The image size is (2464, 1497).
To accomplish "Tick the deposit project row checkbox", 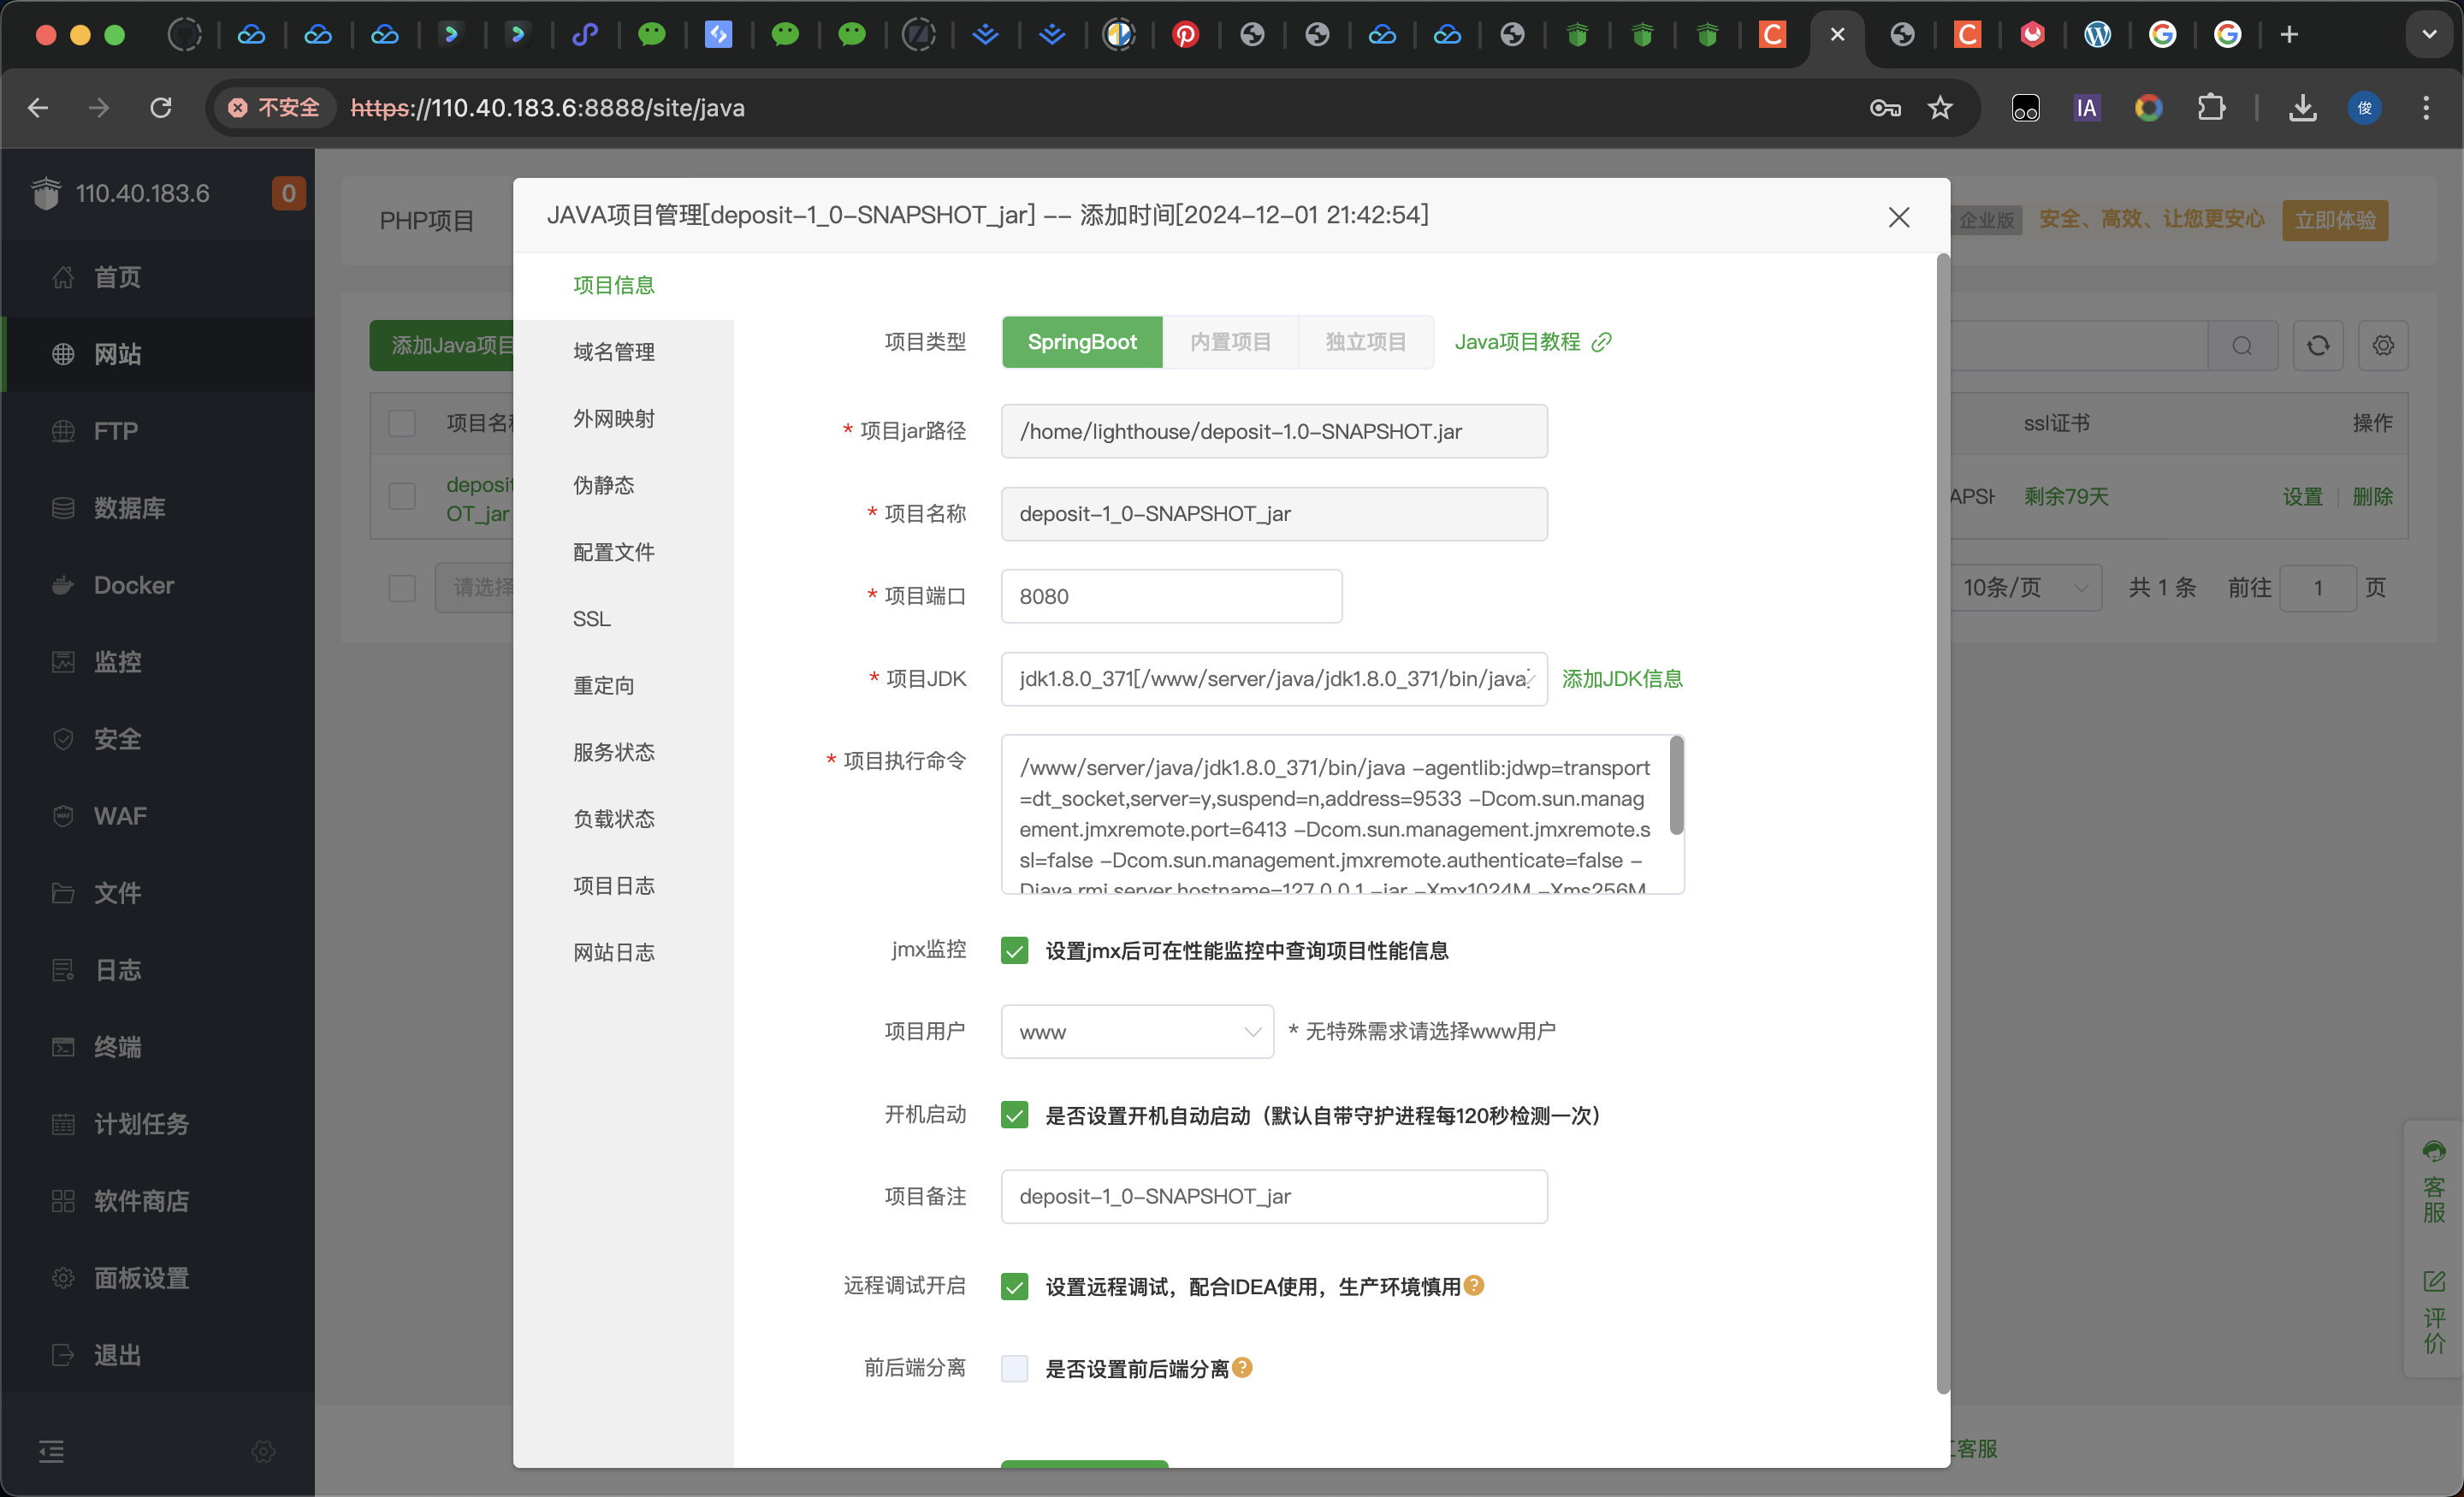I will [x=402, y=496].
